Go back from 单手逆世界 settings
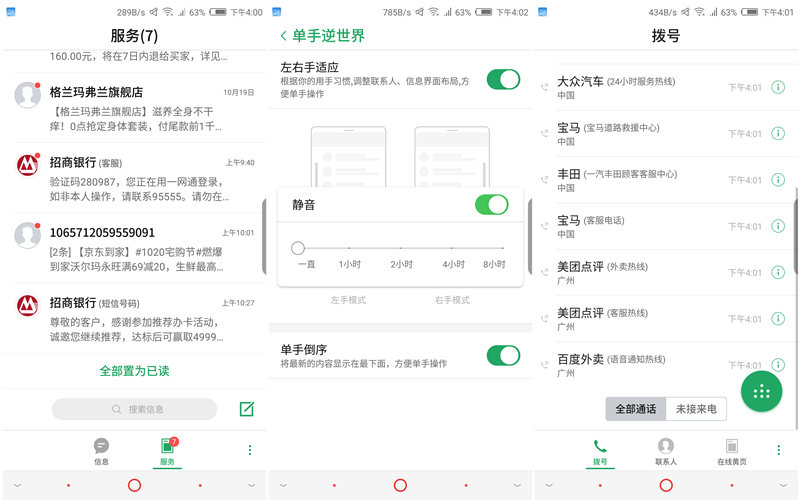This screenshot has width=800, height=502. pos(284,36)
